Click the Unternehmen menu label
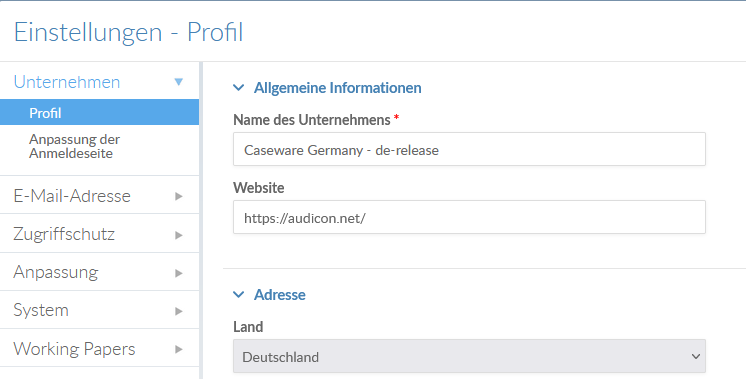This screenshot has height=379, width=746. click(x=67, y=82)
